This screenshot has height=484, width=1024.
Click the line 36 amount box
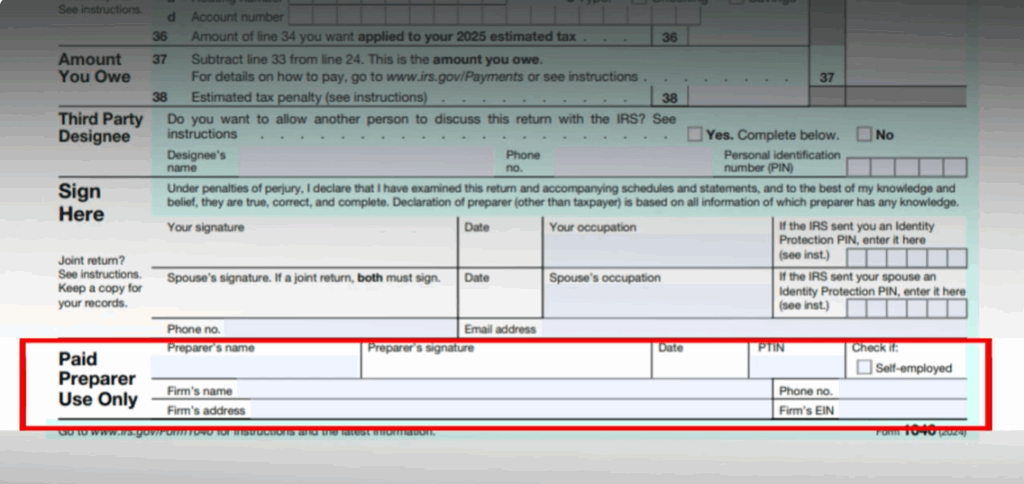[x=748, y=37]
